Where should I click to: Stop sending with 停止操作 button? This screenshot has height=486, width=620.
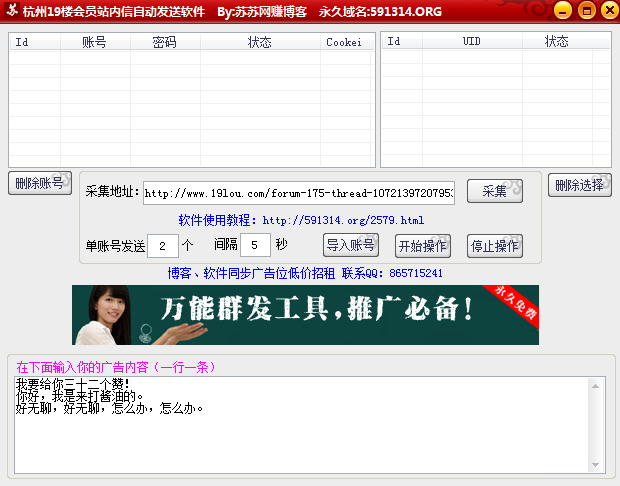pyautogui.click(x=495, y=246)
